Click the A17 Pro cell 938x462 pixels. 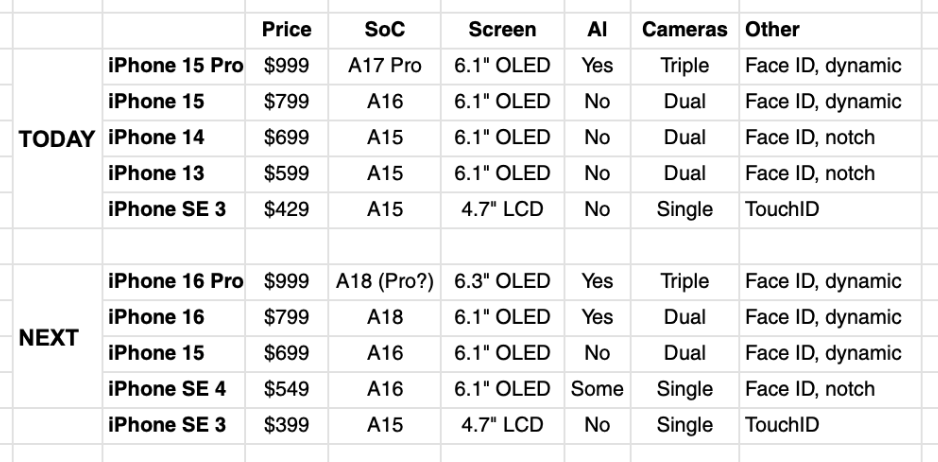(x=385, y=66)
